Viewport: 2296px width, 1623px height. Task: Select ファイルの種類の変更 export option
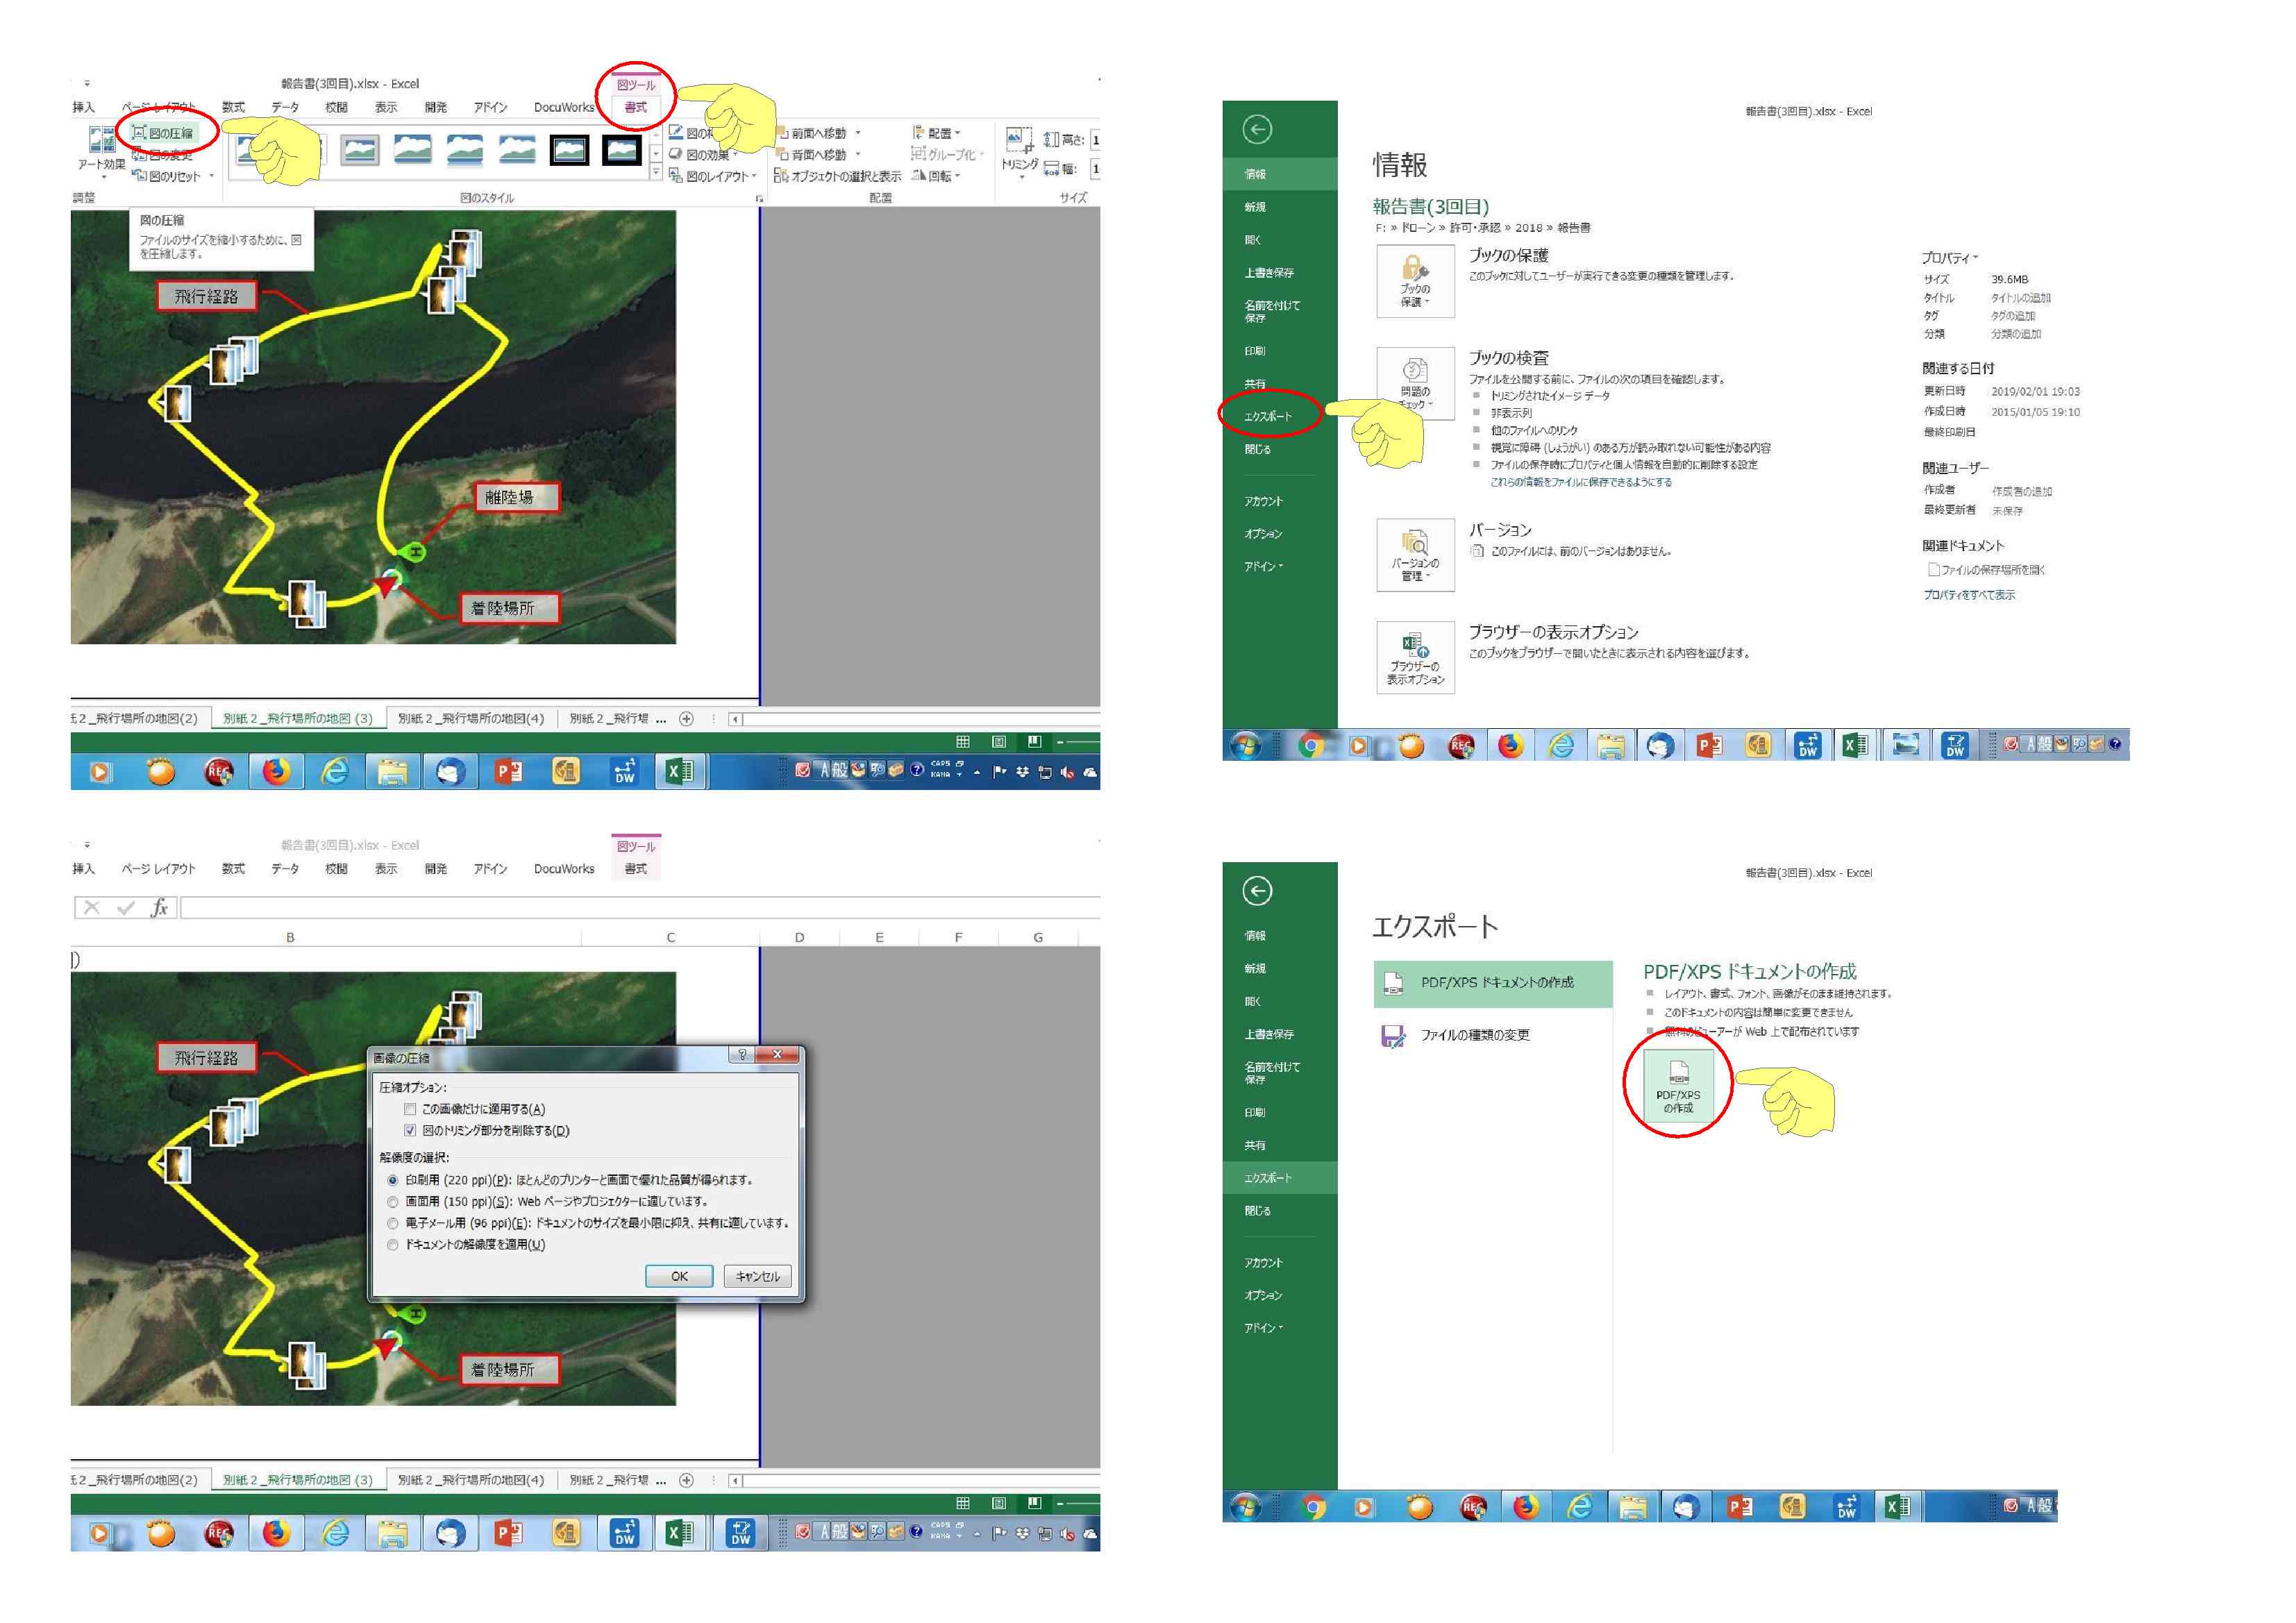click(x=1474, y=1035)
